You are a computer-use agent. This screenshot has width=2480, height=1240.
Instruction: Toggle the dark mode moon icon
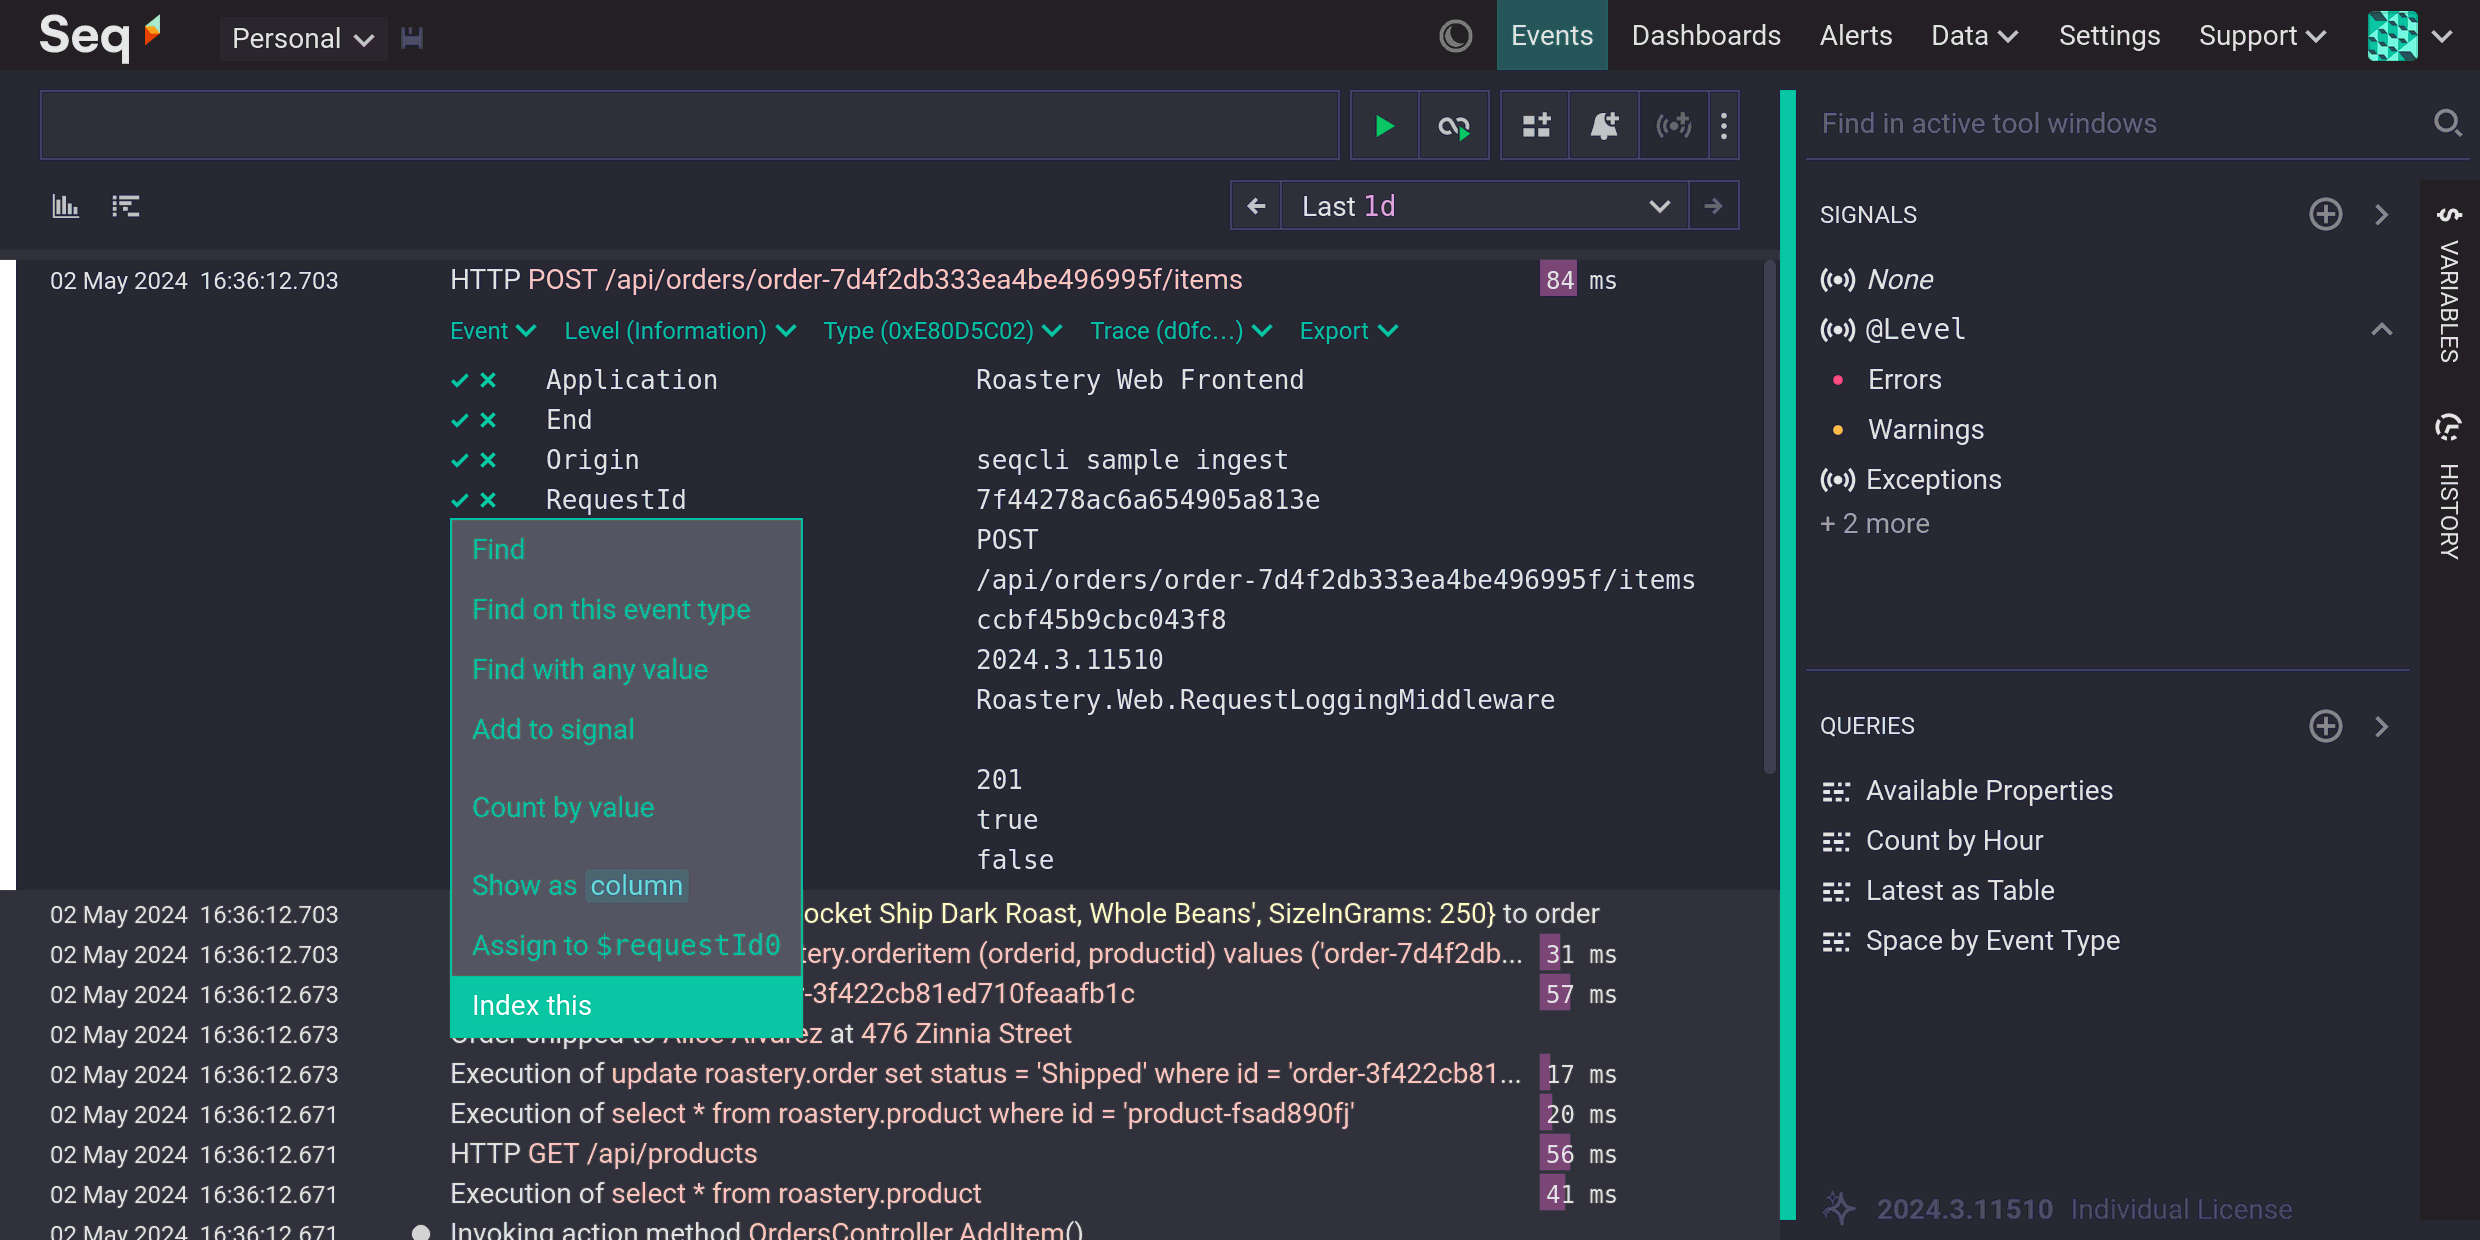coord(1455,36)
